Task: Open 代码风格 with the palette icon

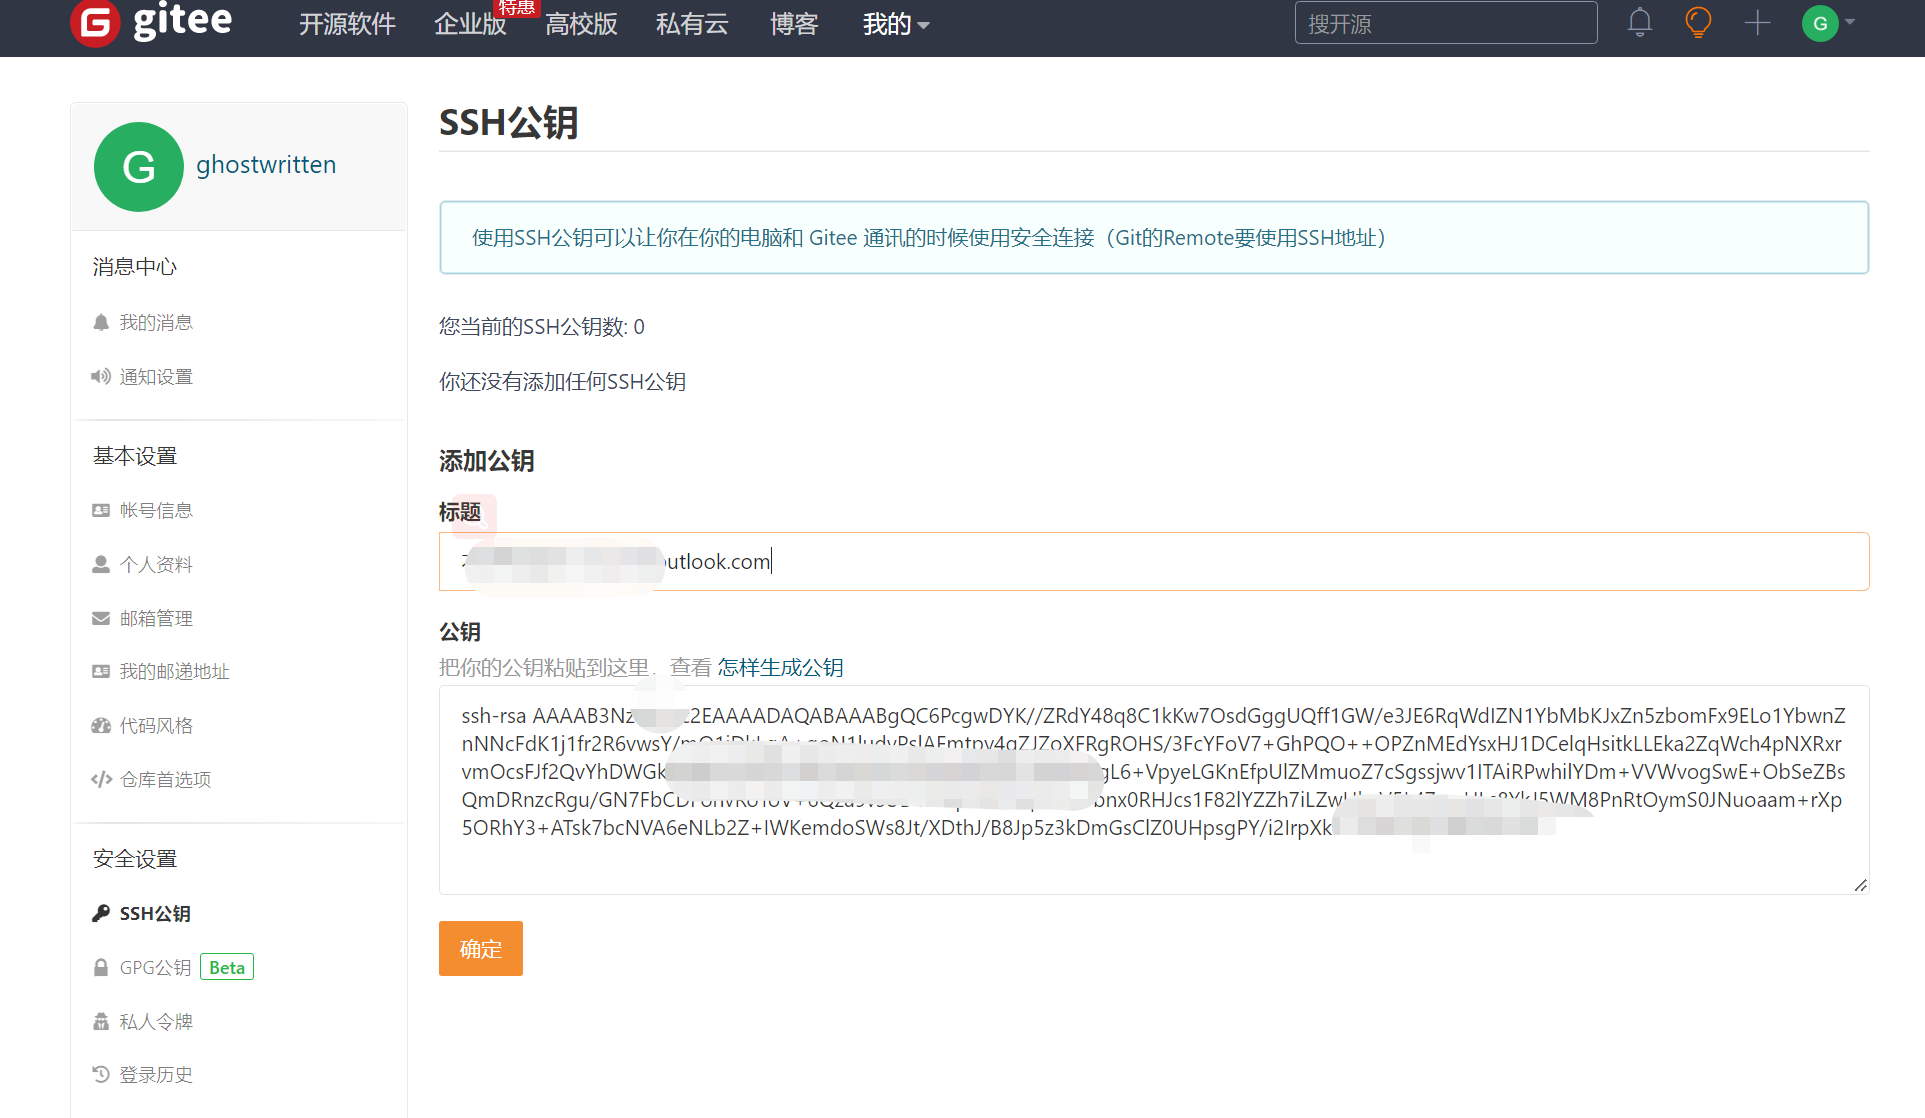Action: pos(155,725)
